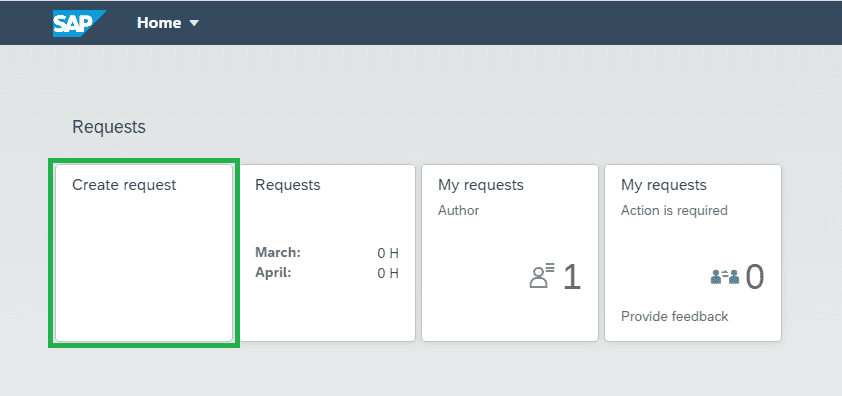Click the Requests tile title text
842x396 pixels.
[288, 185]
